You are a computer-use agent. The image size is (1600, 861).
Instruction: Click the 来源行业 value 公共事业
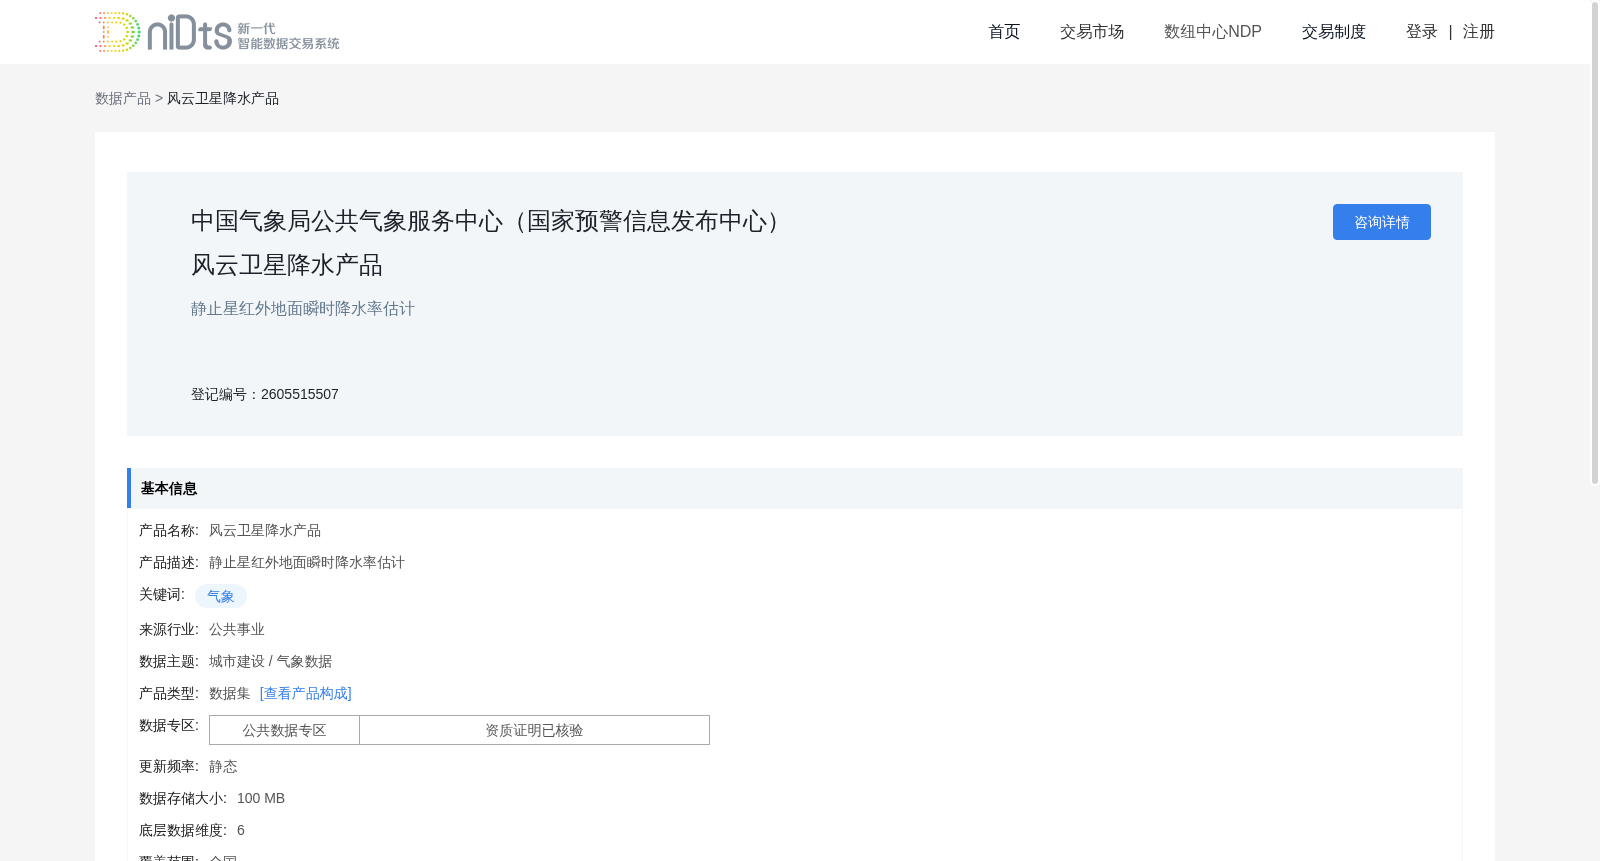pyautogui.click(x=237, y=629)
